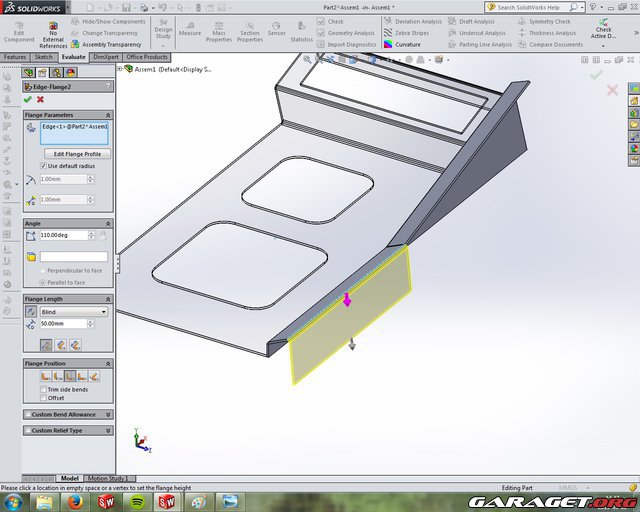This screenshot has height=512, width=640.
Task: Click the Edit Flange Profile button
Action: [76, 153]
